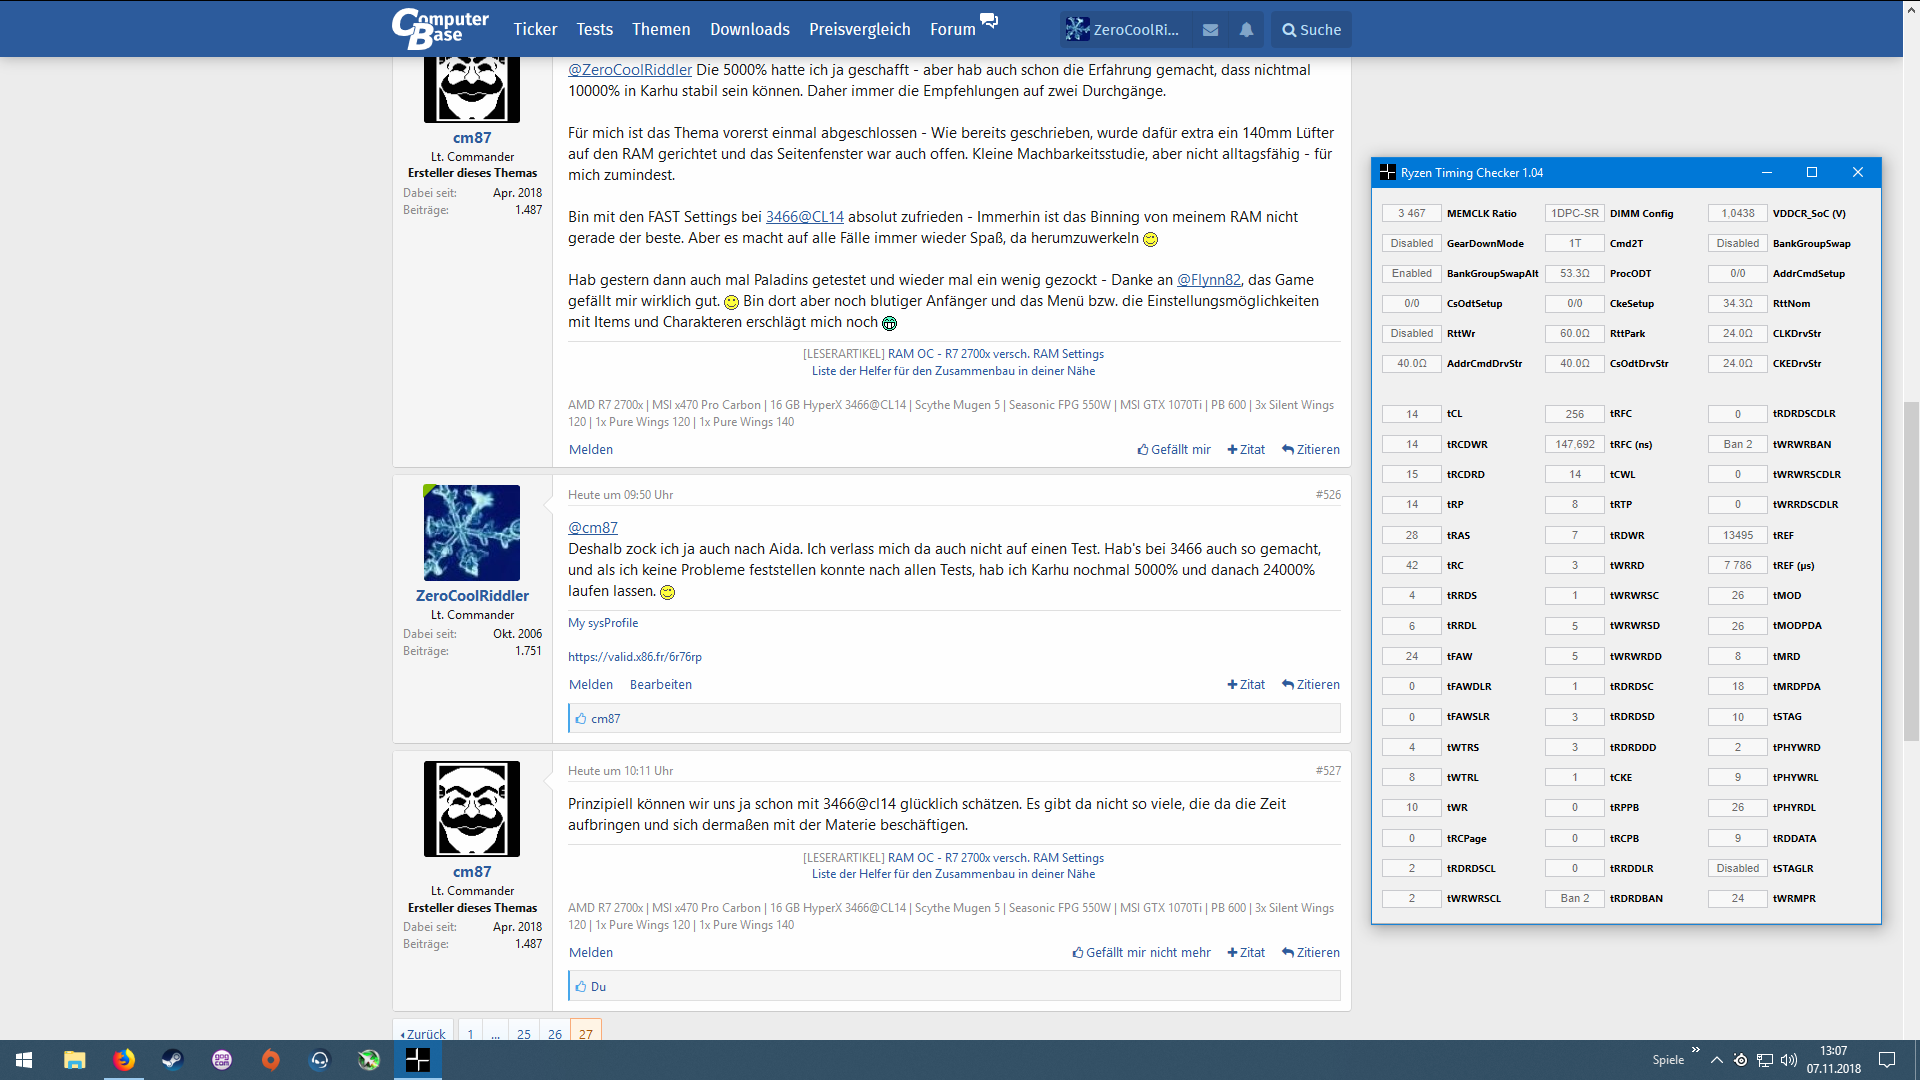This screenshot has height=1080, width=1920.
Task: Open the volume control in the system tray
Action: coord(1789,1060)
